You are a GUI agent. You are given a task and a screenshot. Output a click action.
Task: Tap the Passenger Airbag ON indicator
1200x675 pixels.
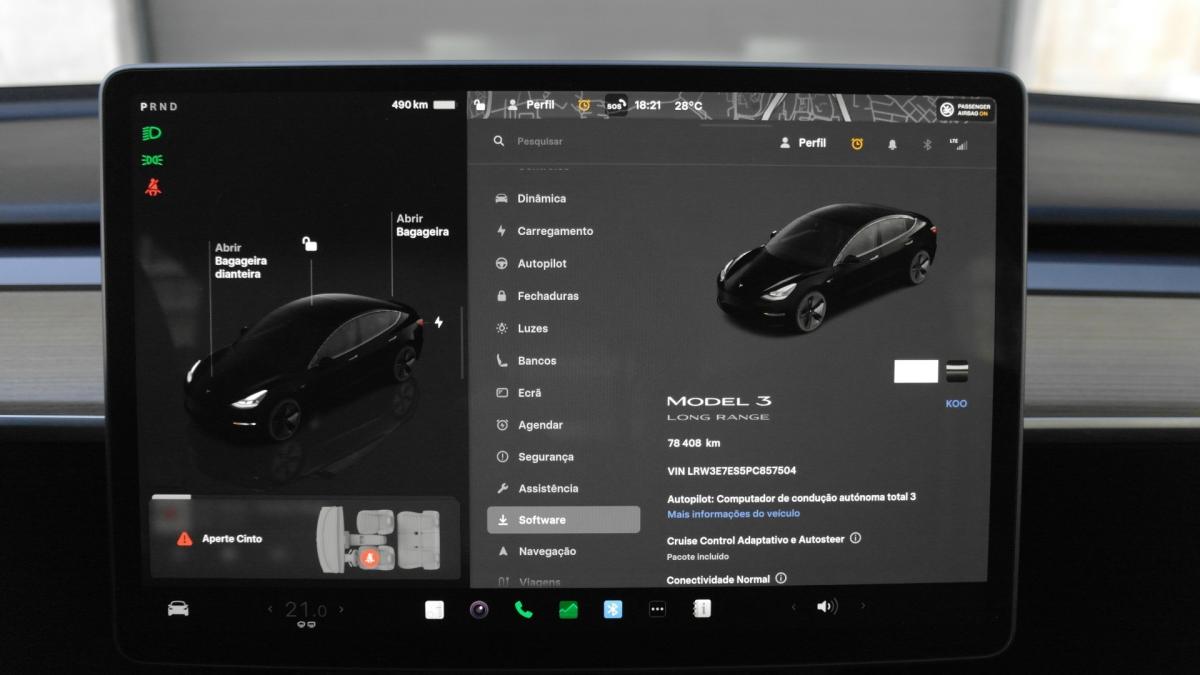(965, 110)
